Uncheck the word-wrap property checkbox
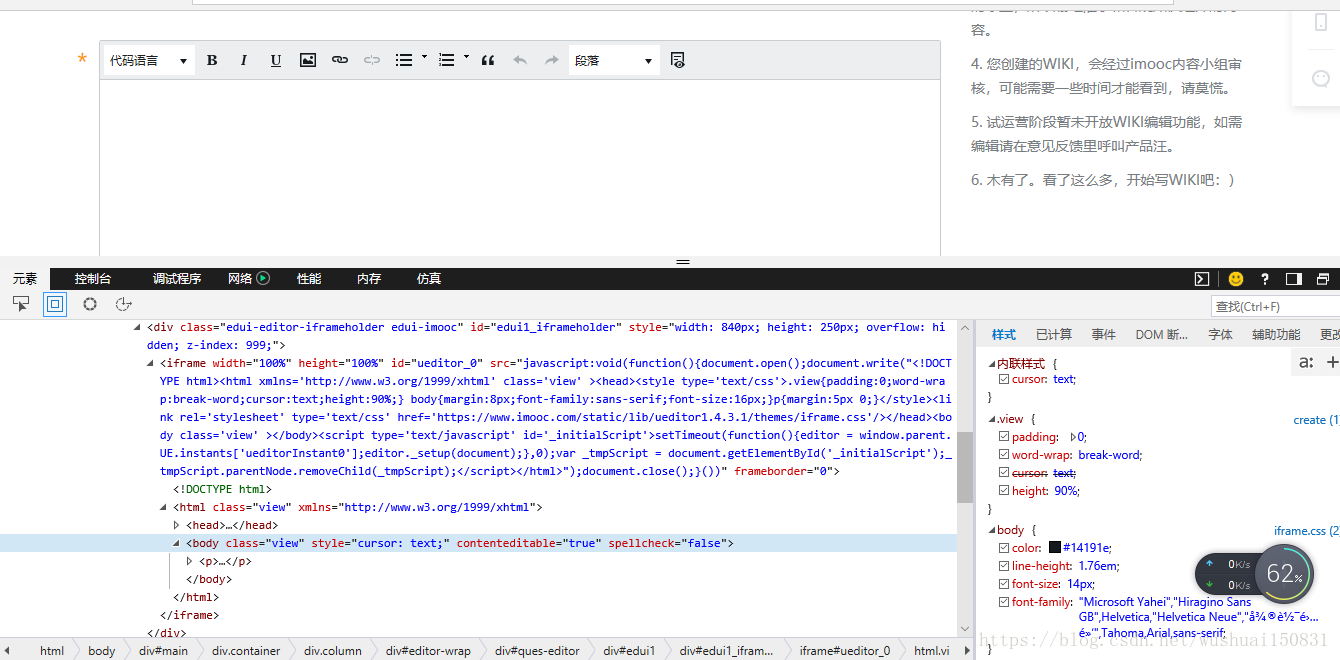The width and height of the screenshot is (1340, 660). [1005, 455]
